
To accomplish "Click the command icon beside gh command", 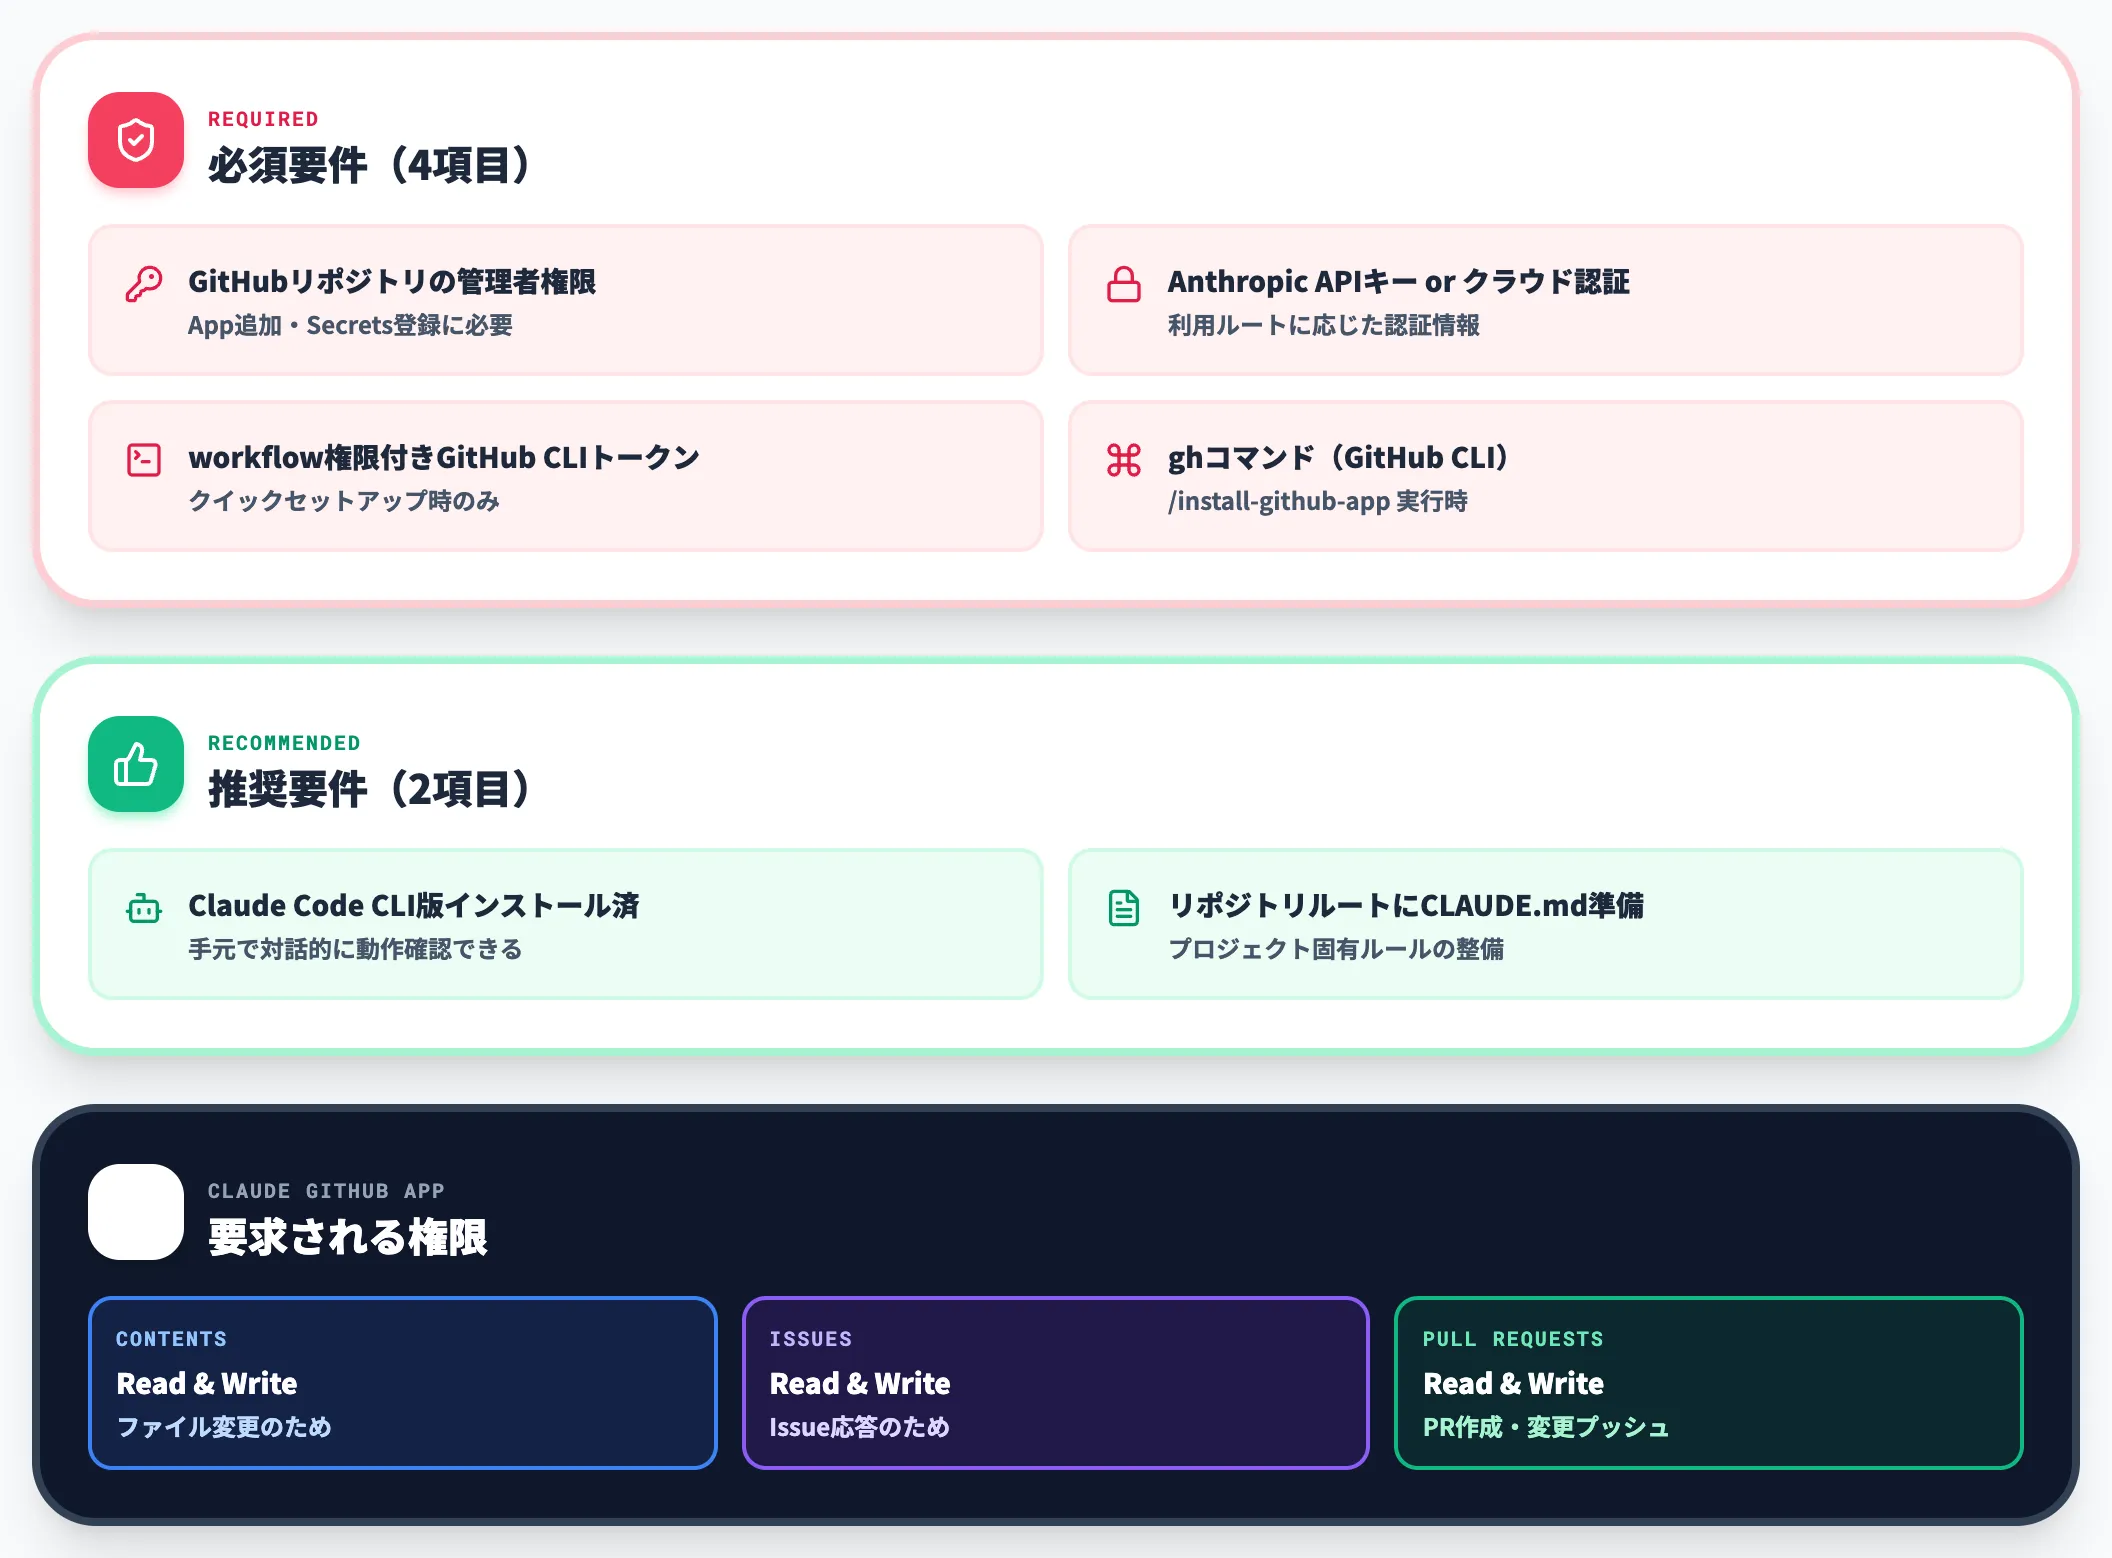I will click(1124, 460).
